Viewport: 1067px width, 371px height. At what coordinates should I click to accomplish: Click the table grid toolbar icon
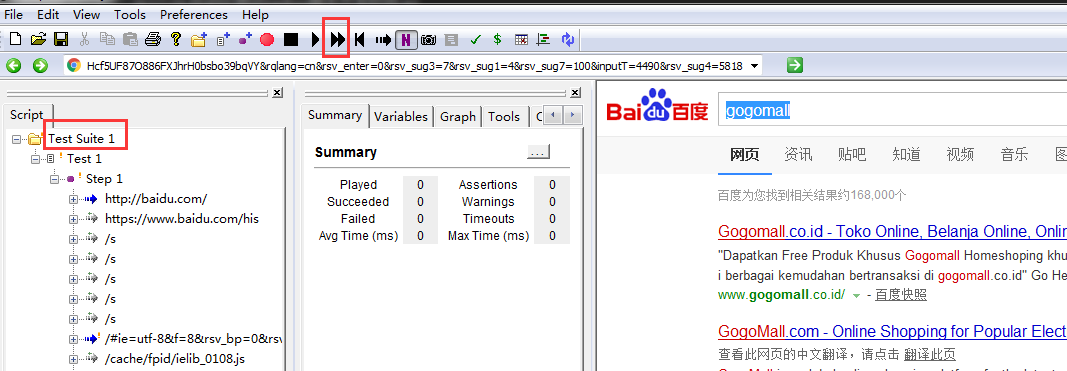tap(521, 39)
